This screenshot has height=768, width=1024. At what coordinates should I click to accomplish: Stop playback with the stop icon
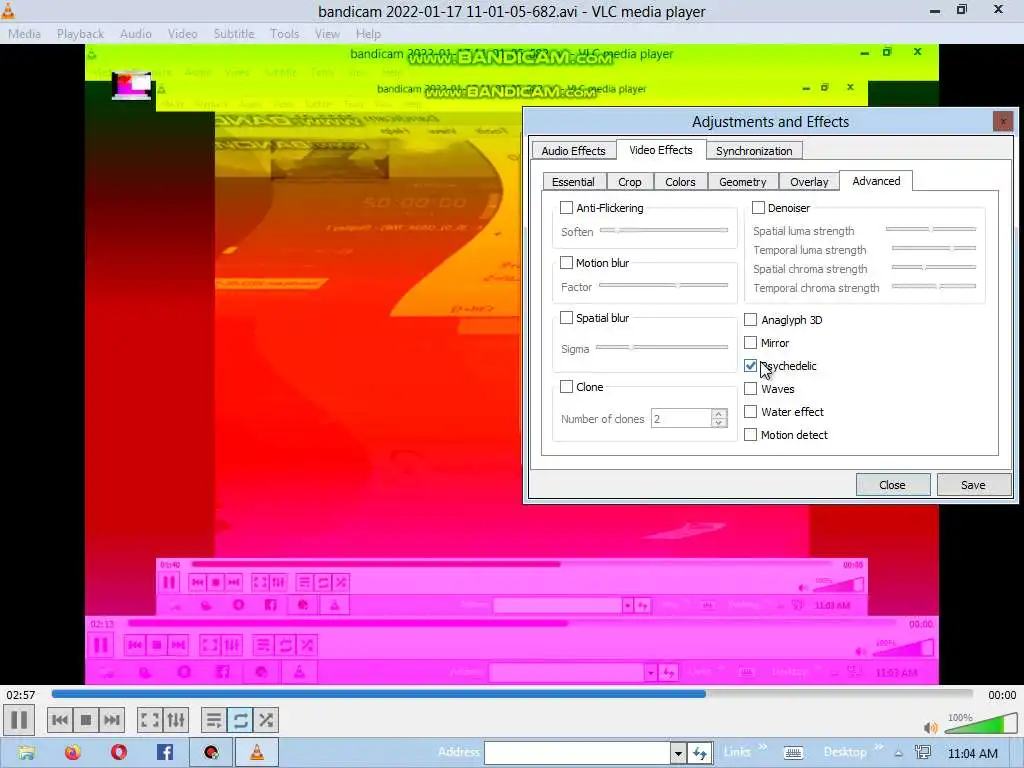86,720
